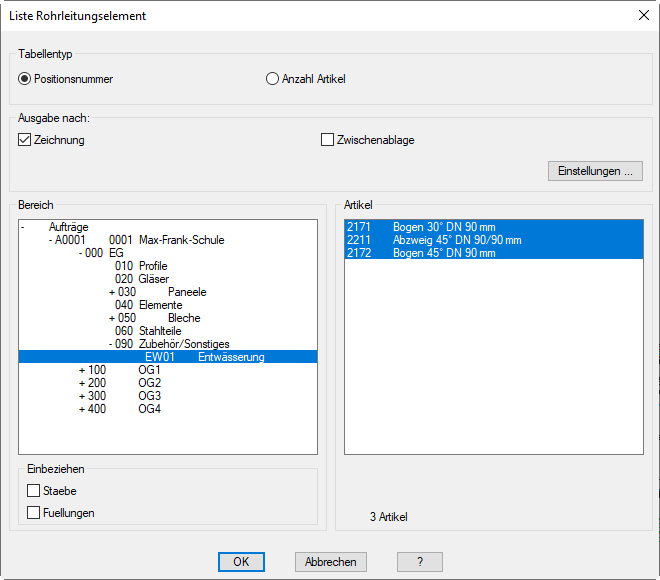Open the Einstellungen settings button
This screenshot has height=580, width=660.
pyautogui.click(x=595, y=171)
